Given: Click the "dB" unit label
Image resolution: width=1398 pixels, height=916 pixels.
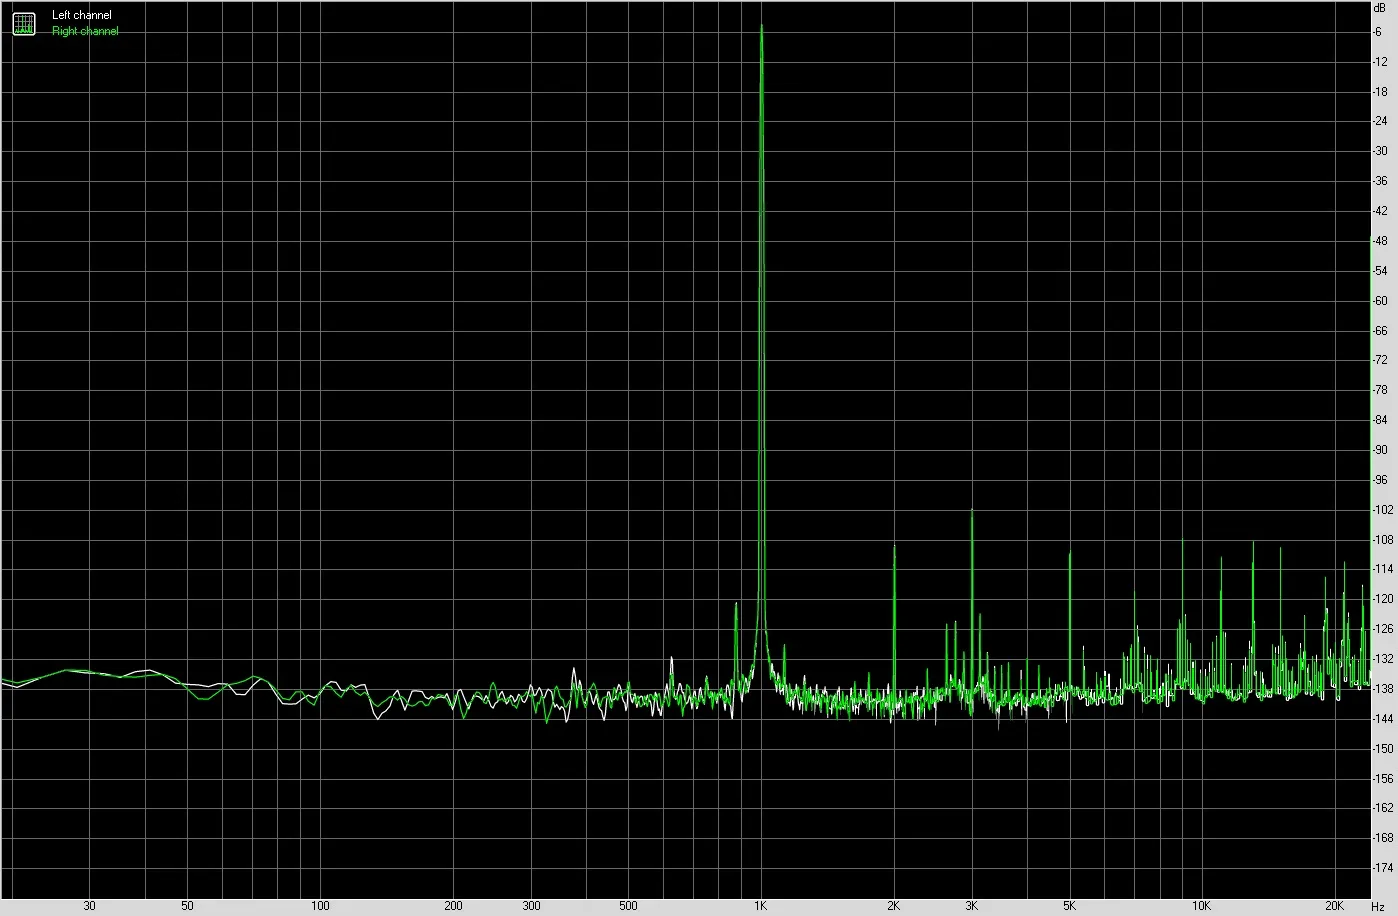Looking at the screenshot, I should [x=1379, y=7].
